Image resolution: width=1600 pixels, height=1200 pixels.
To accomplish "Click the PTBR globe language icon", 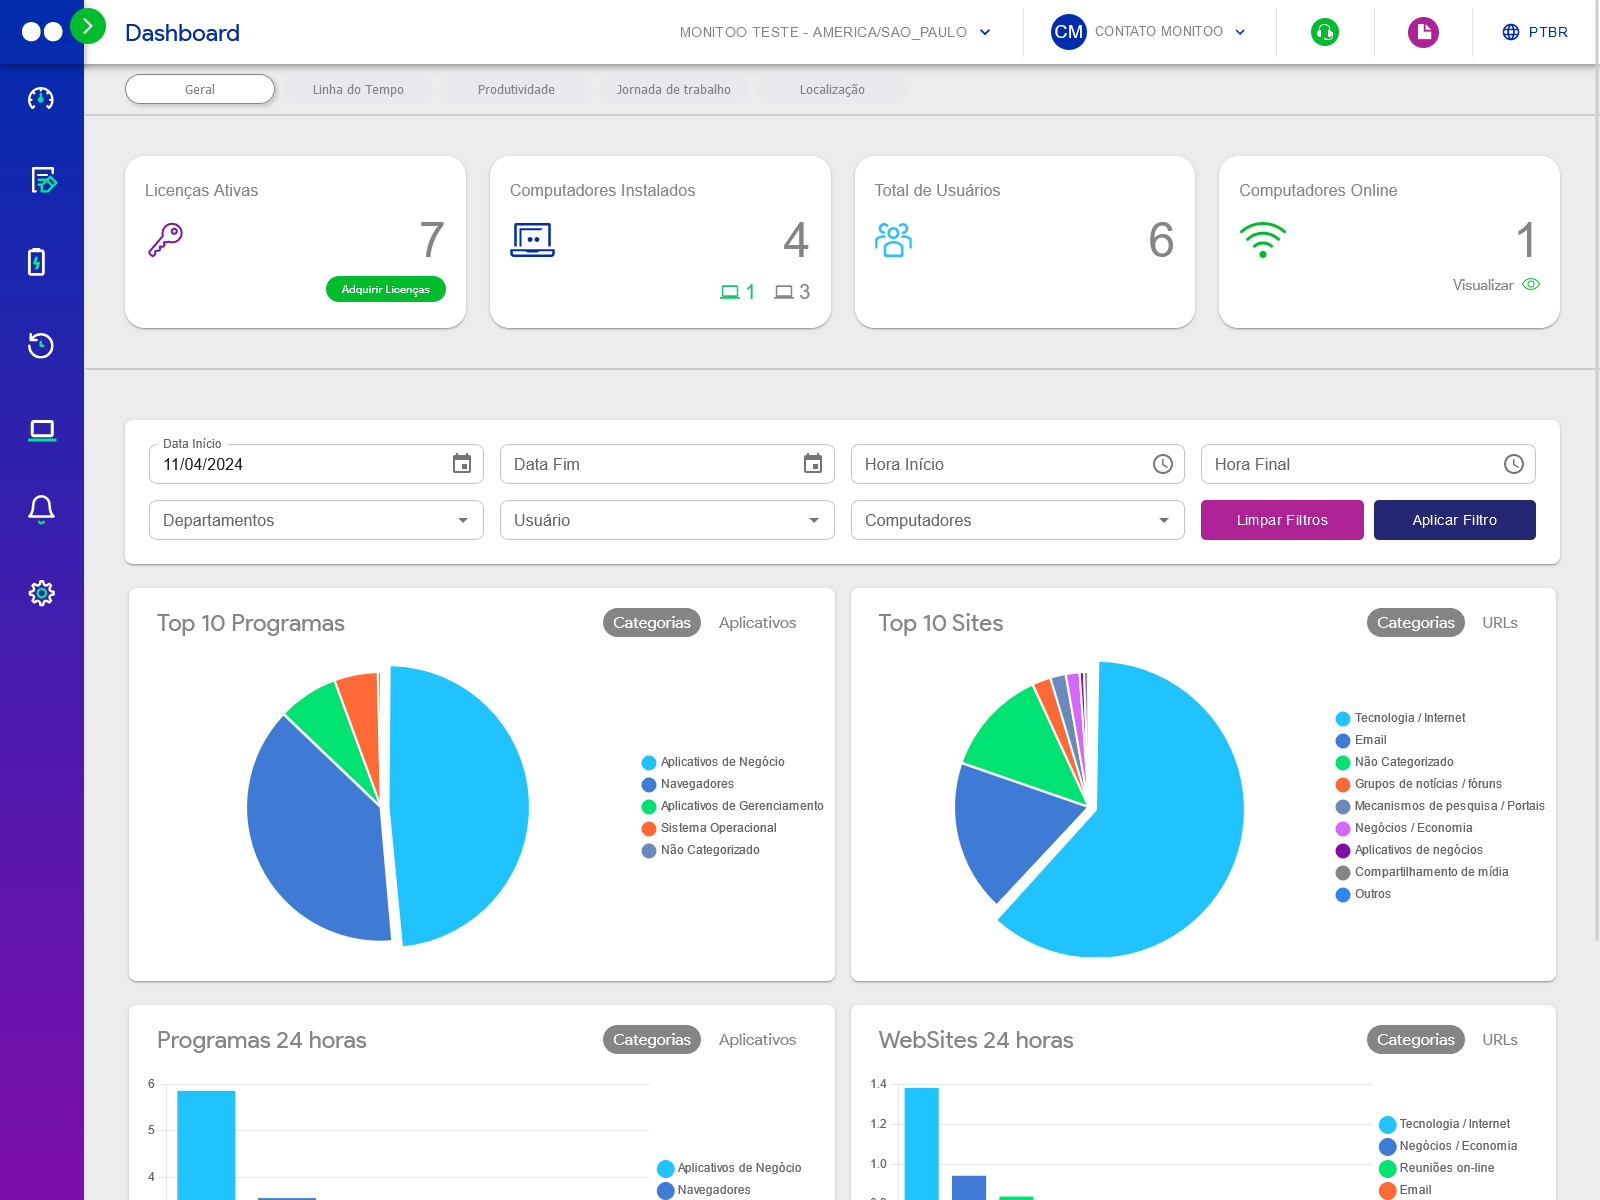I will coord(1511,32).
